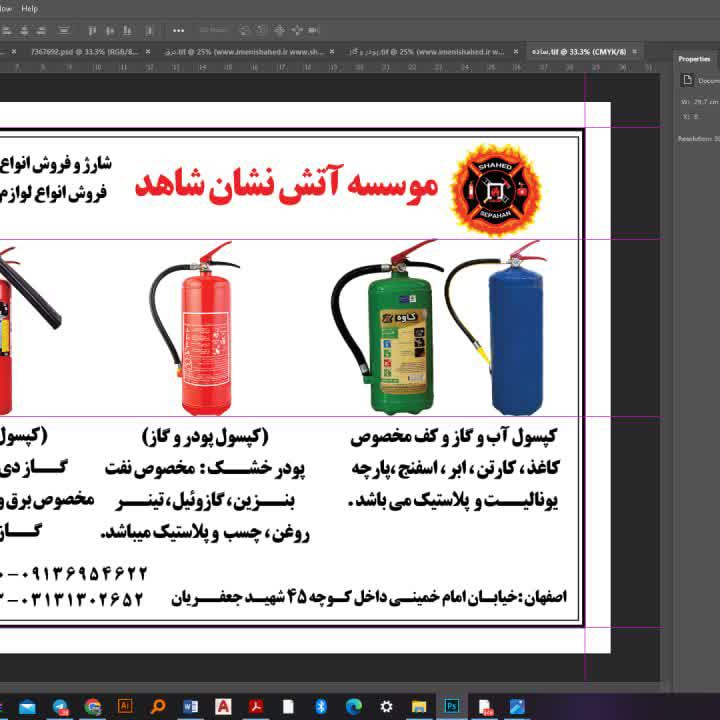
Task: Select the 3D pan mode icon
Action: (279, 31)
